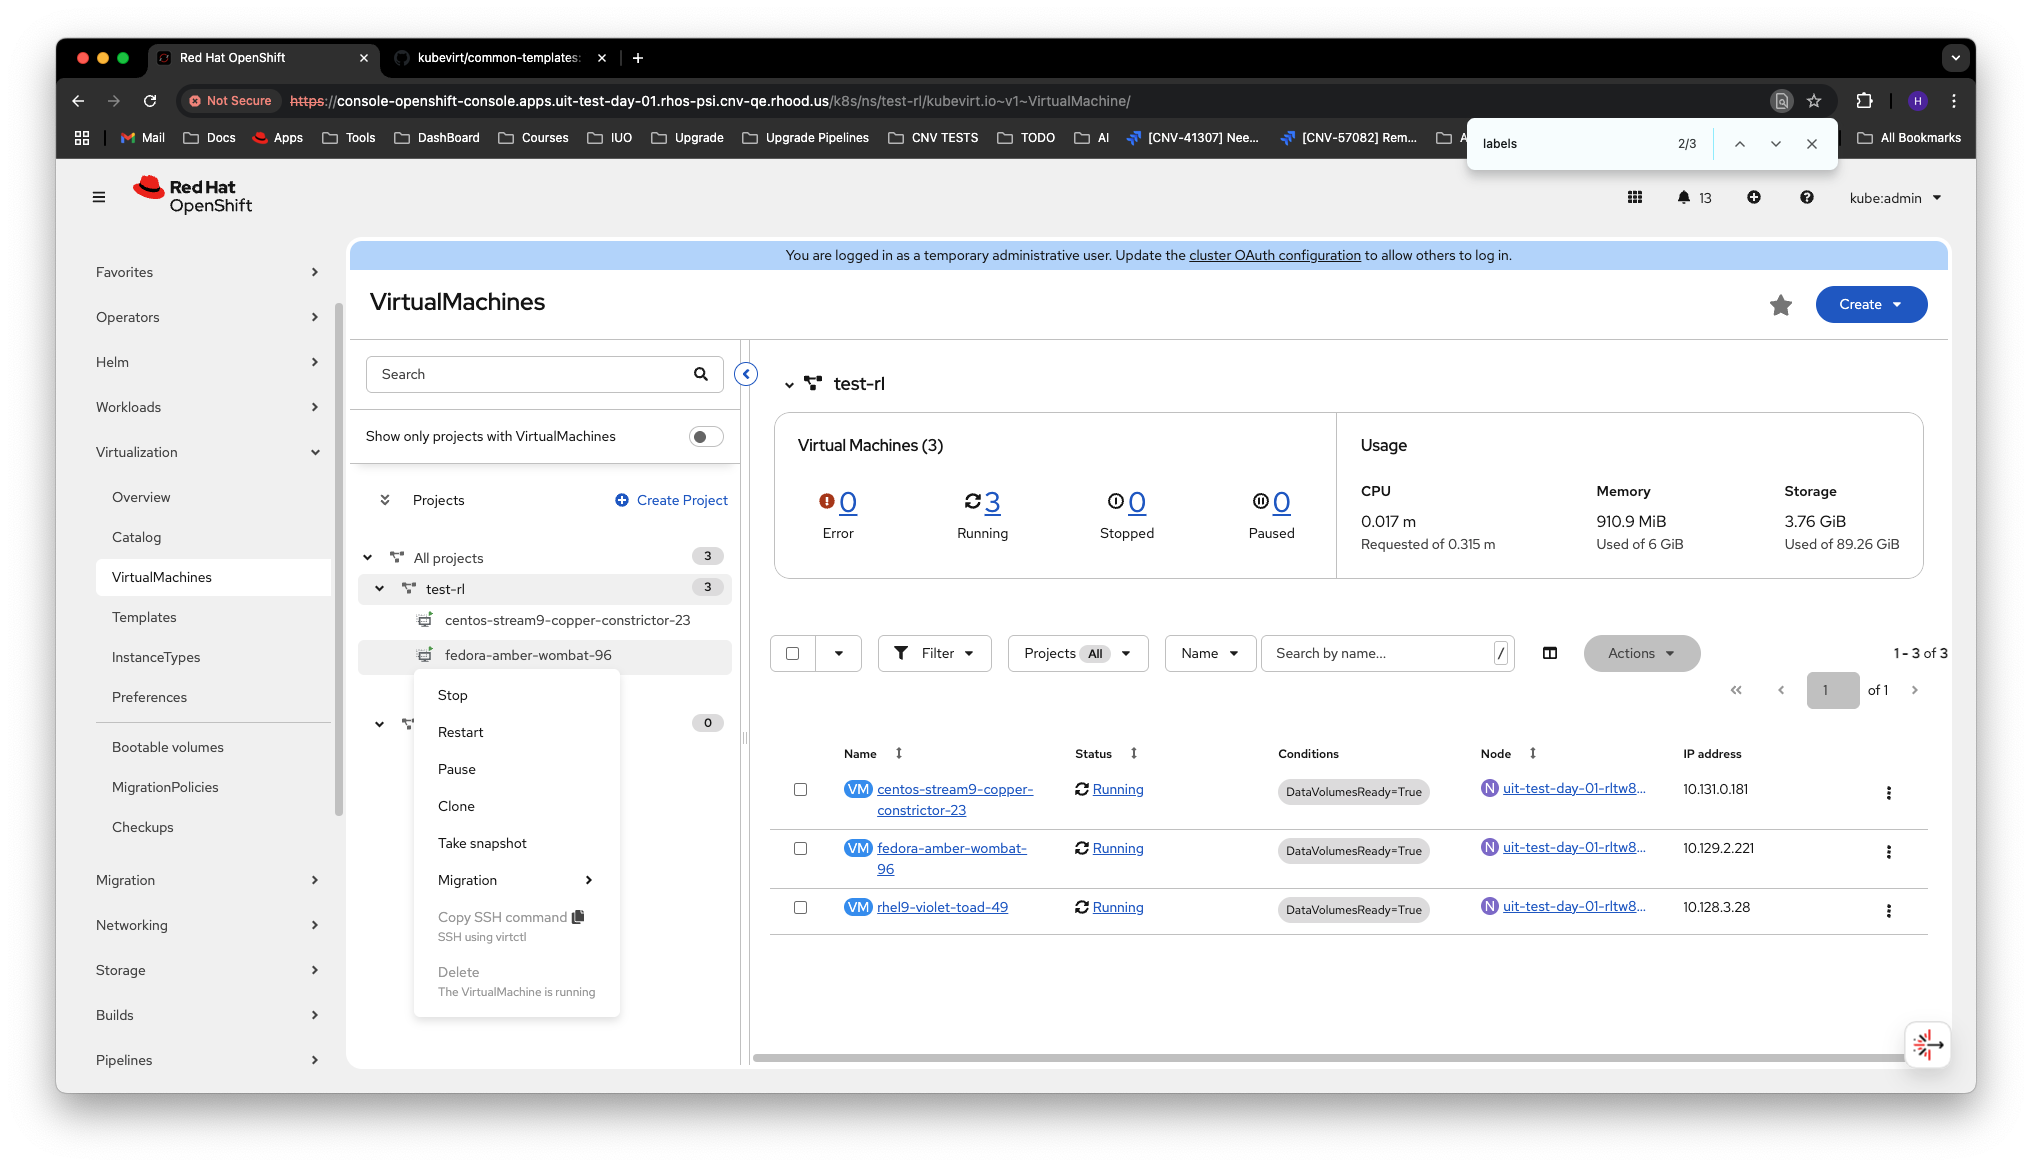Toggle Show only projects with VirtualMachines
2032x1167 pixels.
point(706,437)
